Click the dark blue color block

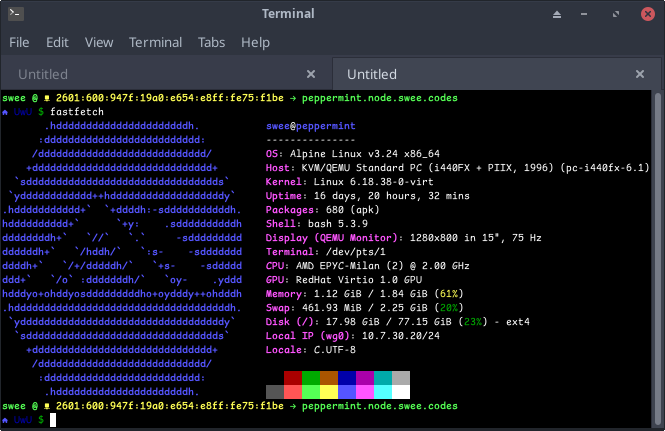(347, 378)
